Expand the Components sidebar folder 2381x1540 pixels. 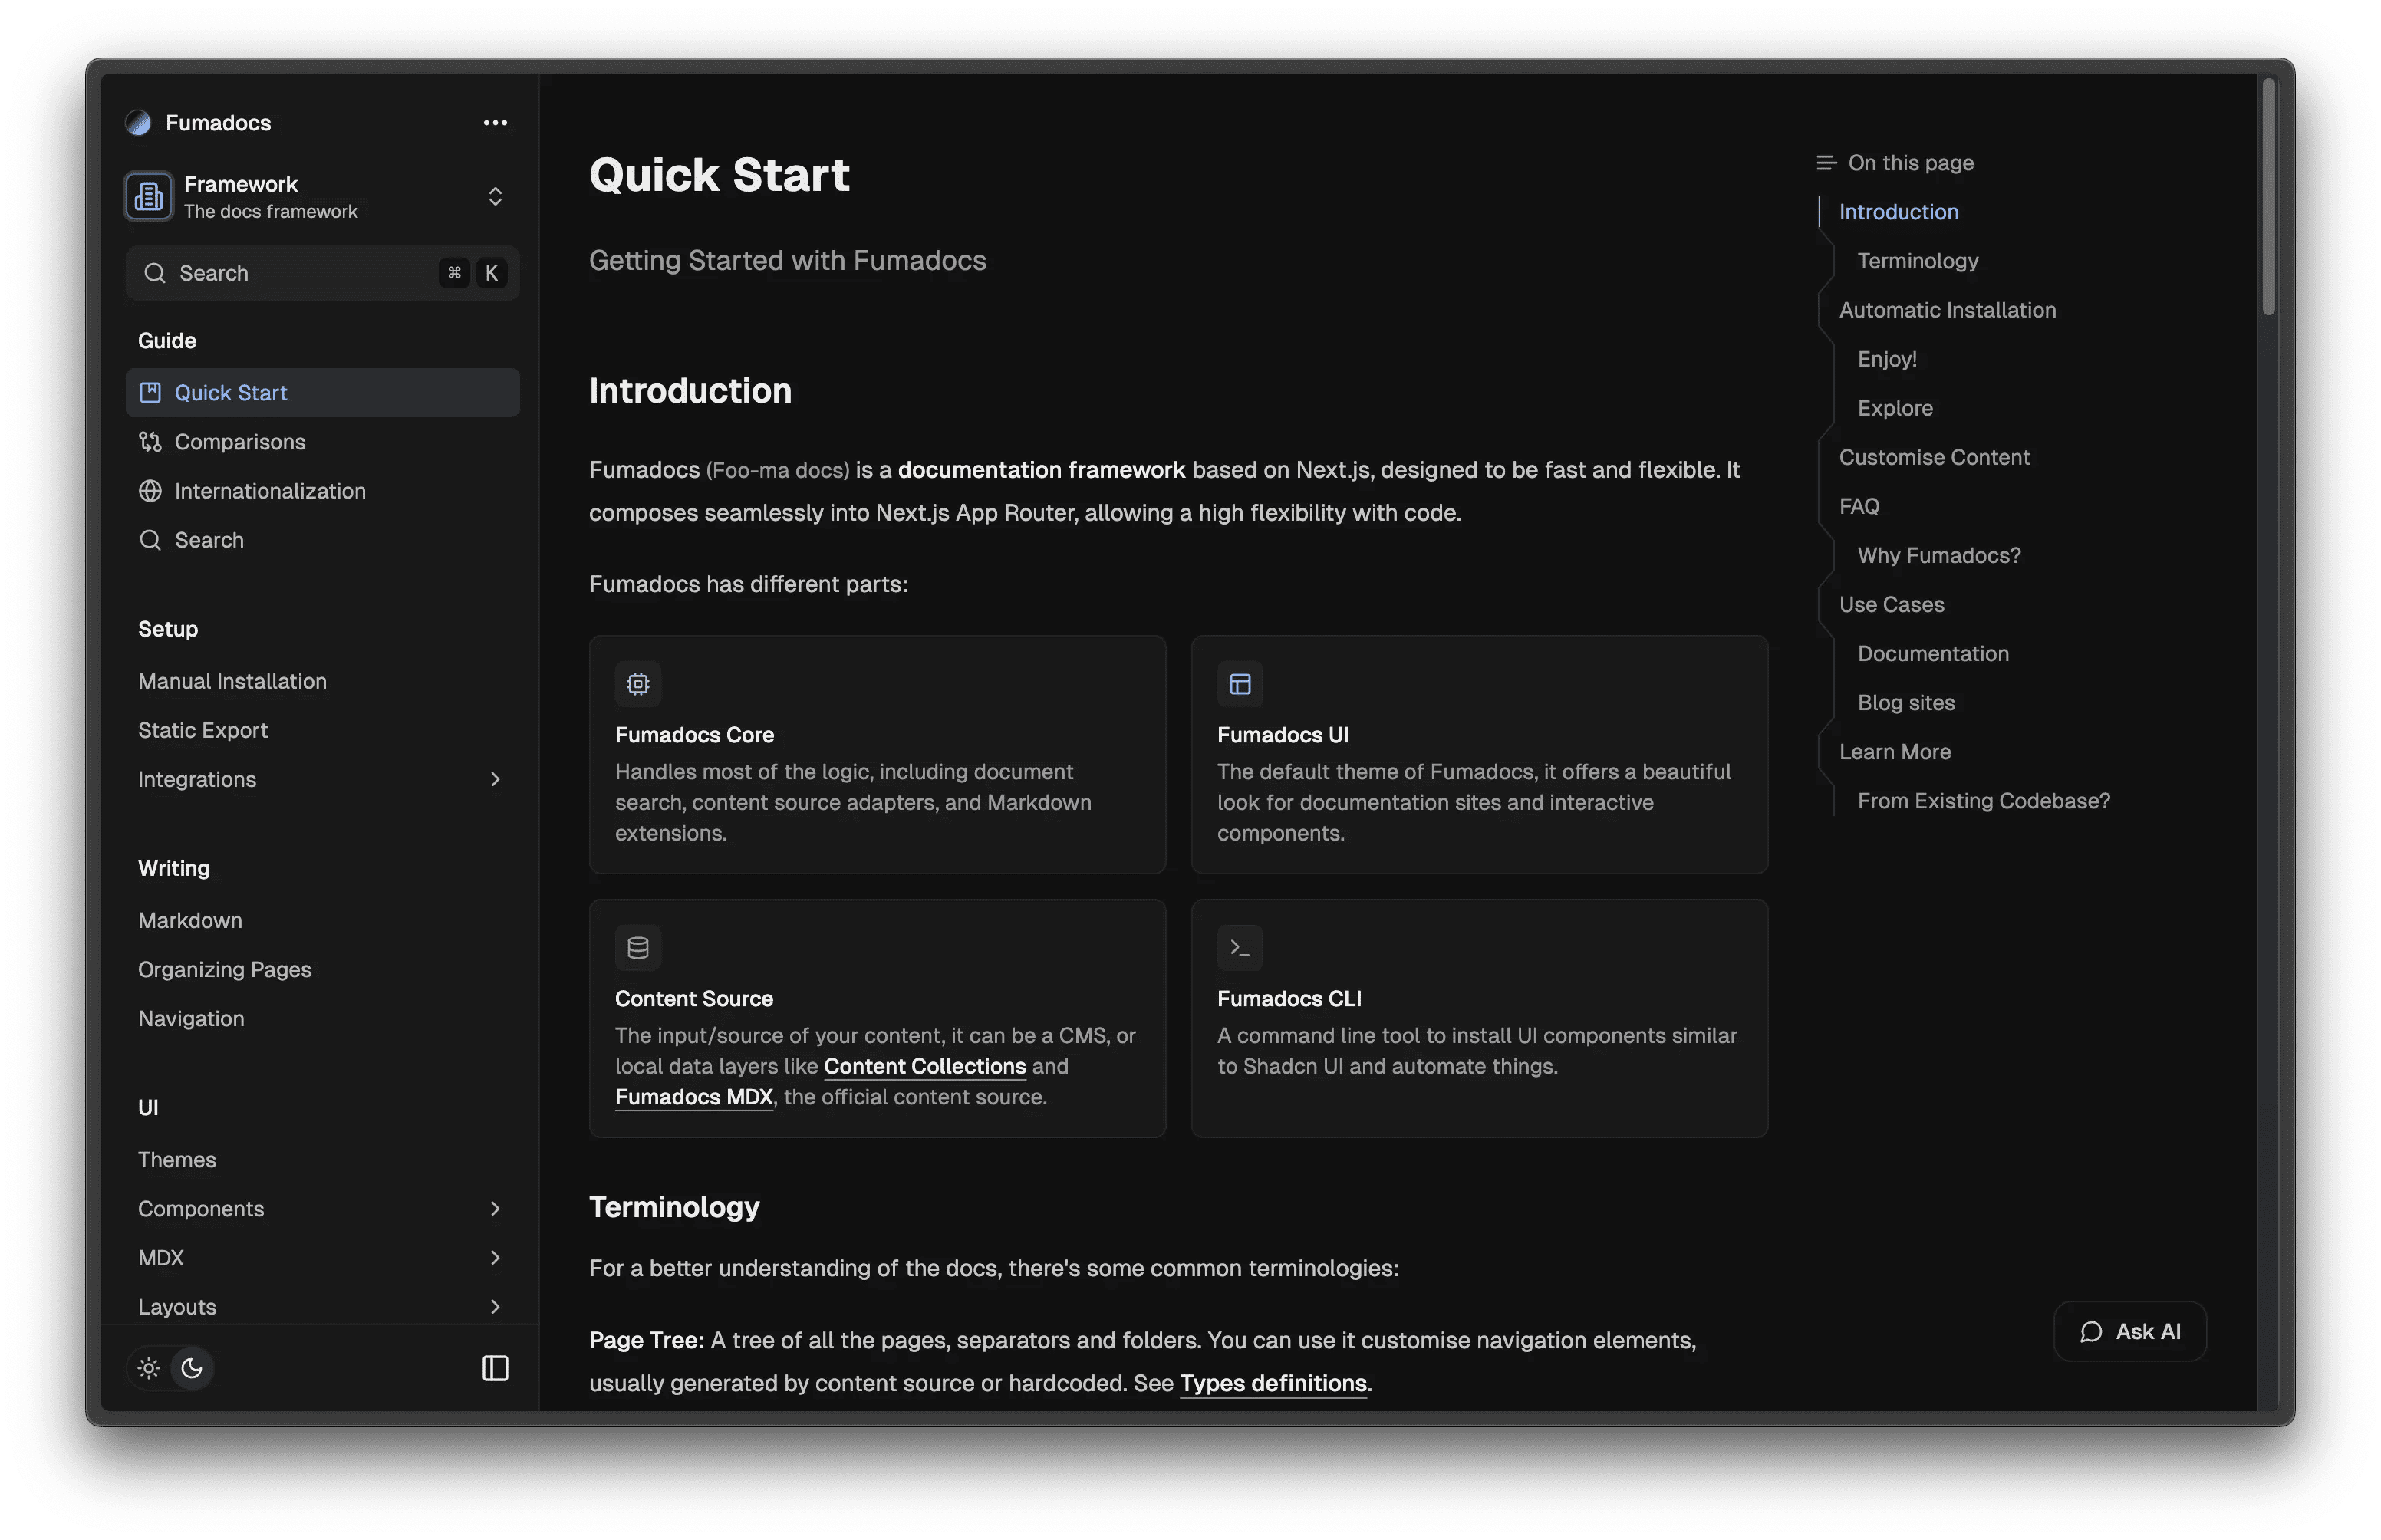(x=495, y=1209)
